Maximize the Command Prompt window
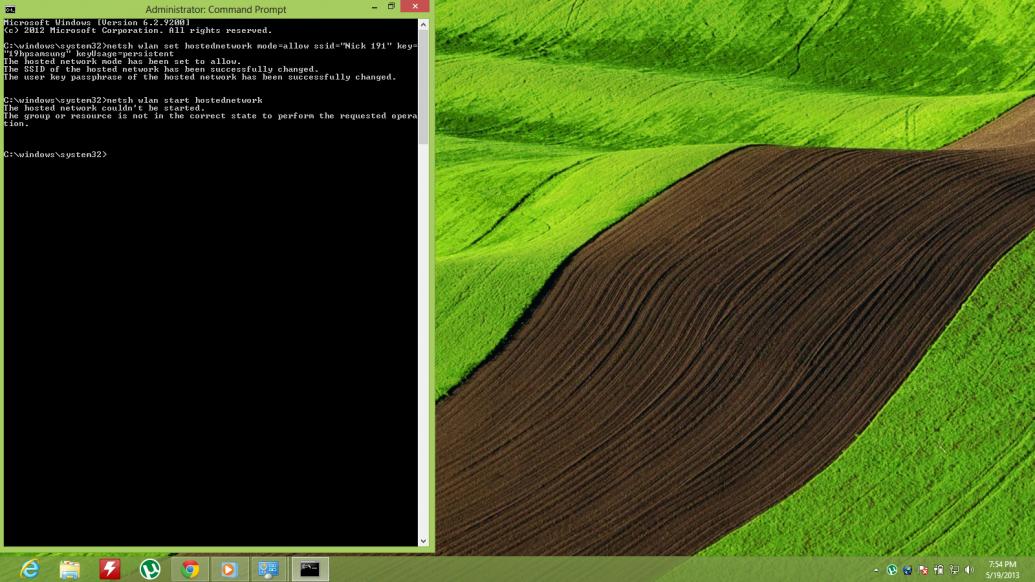Viewport: 1035px width, 582px height. (x=391, y=7)
